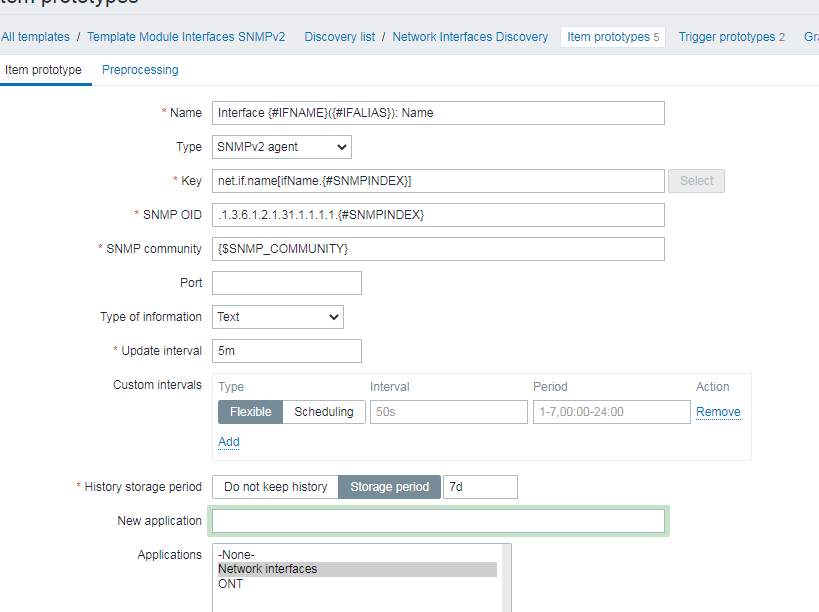Open Network Interfaces Discovery breadcrumb
Viewport: 819px width, 612px height.
[470, 37]
